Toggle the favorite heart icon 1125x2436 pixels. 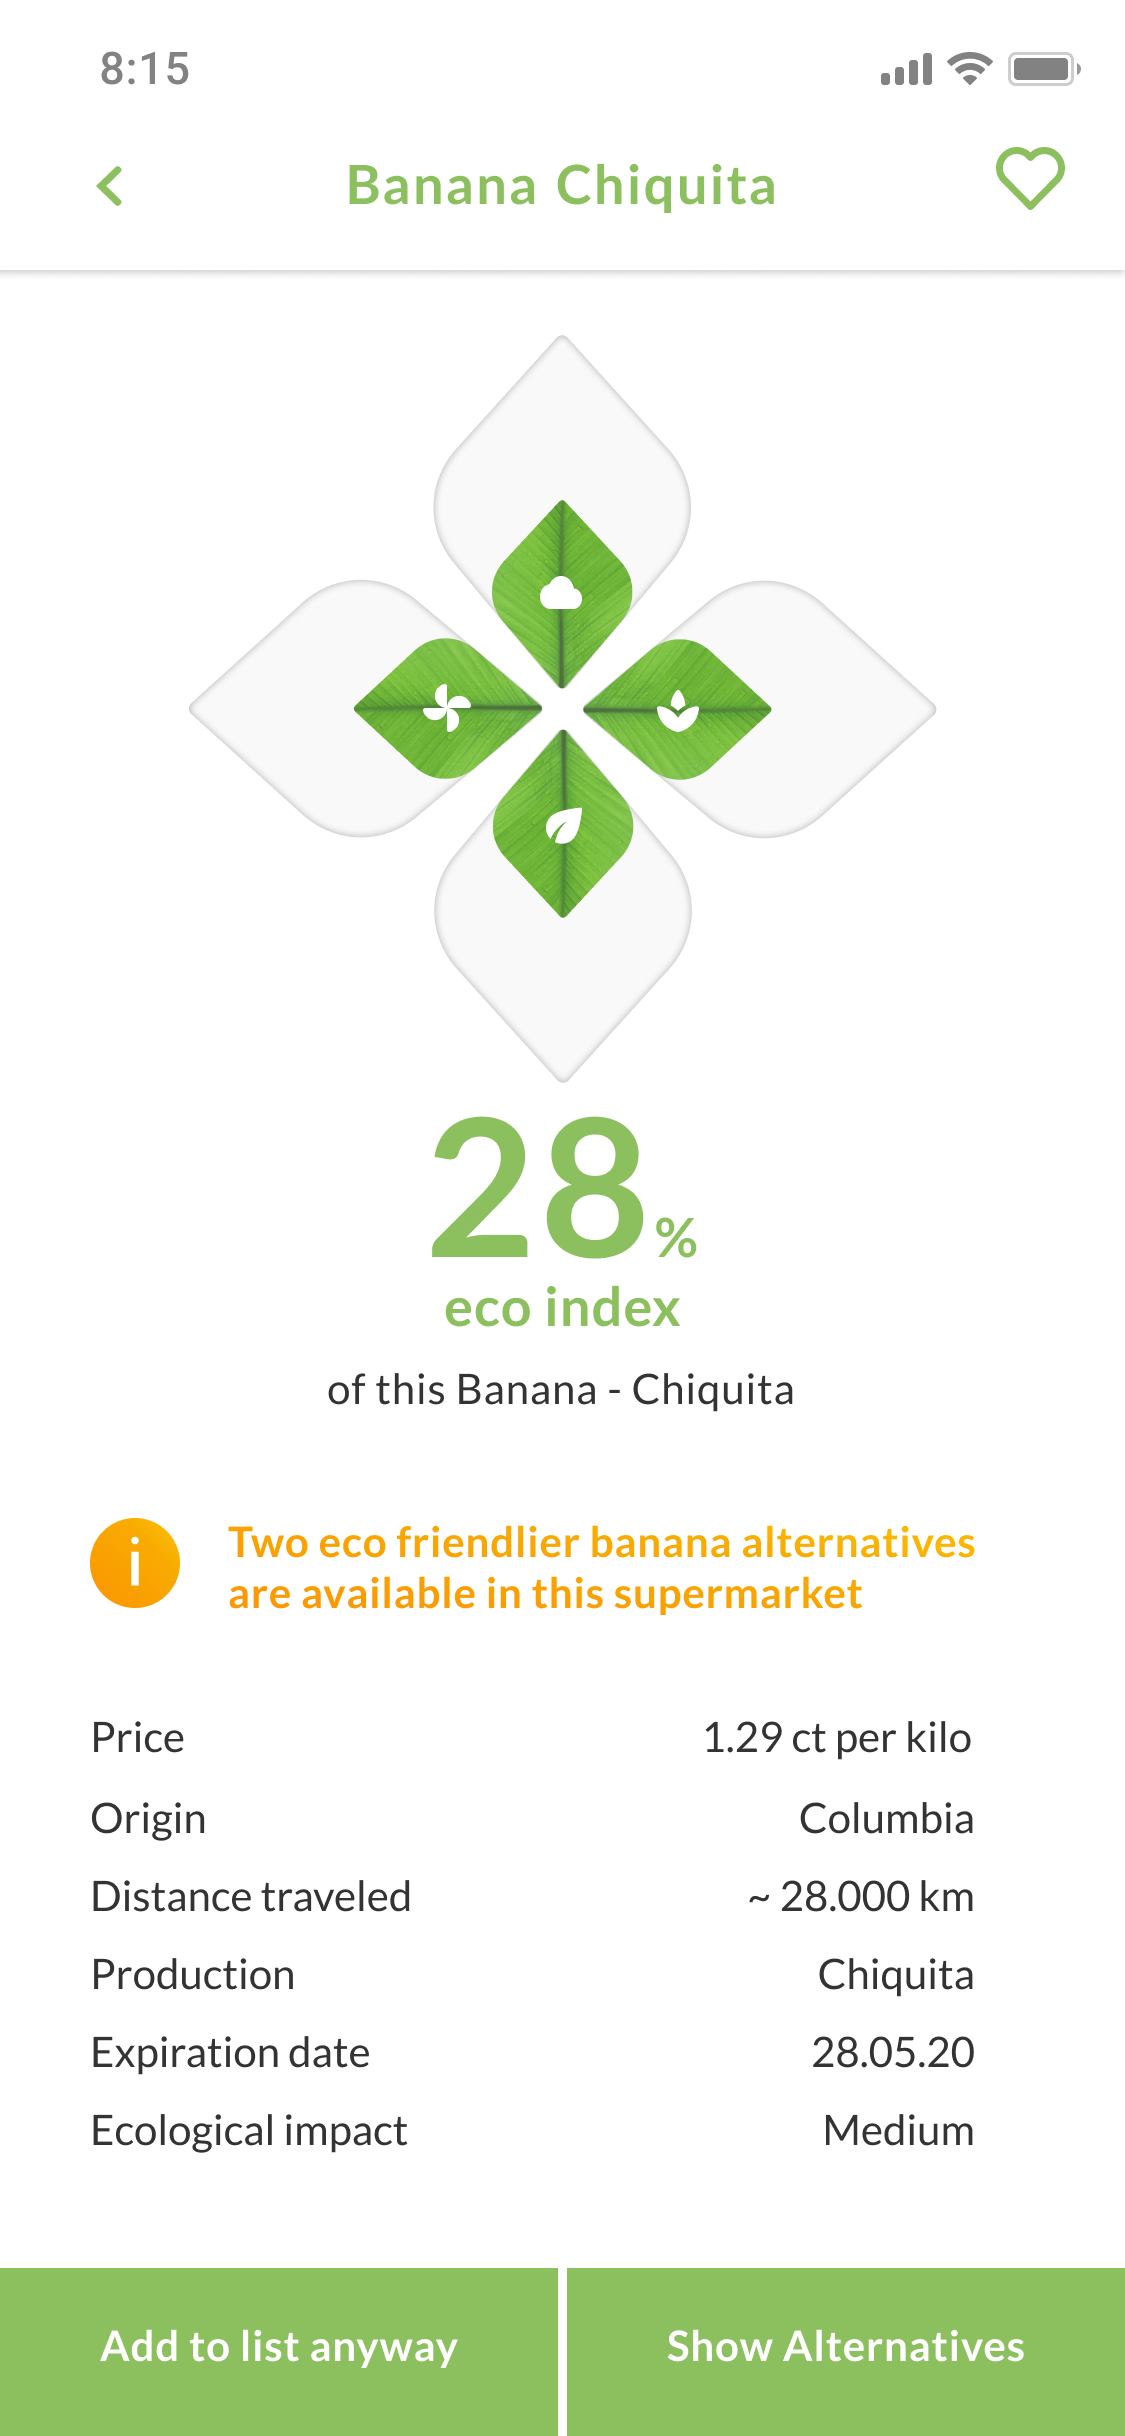tap(1030, 179)
